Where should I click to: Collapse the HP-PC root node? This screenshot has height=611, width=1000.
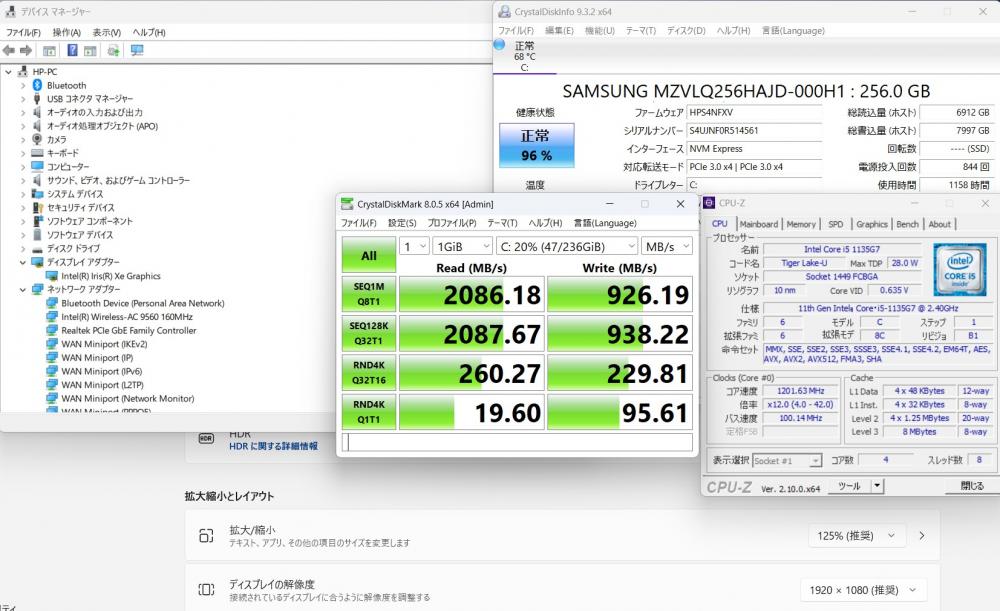pyautogui.click(x=9, y=72)
